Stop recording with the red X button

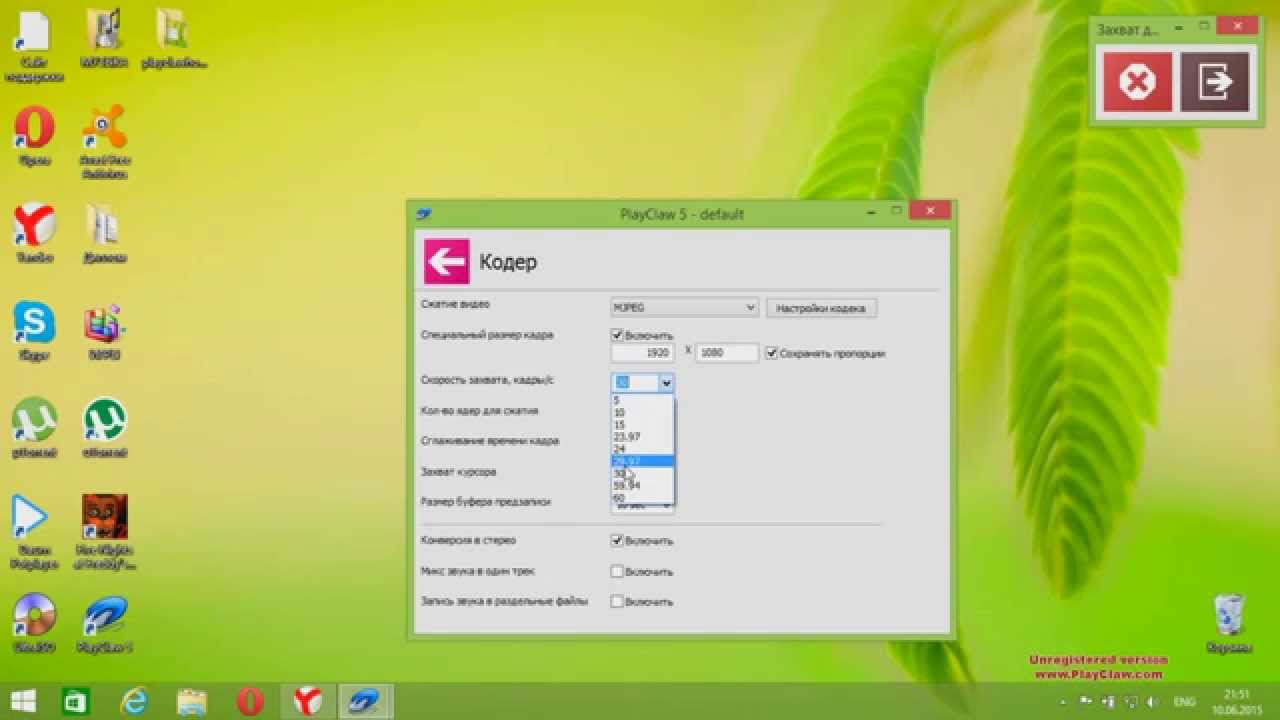(1137, 82)
